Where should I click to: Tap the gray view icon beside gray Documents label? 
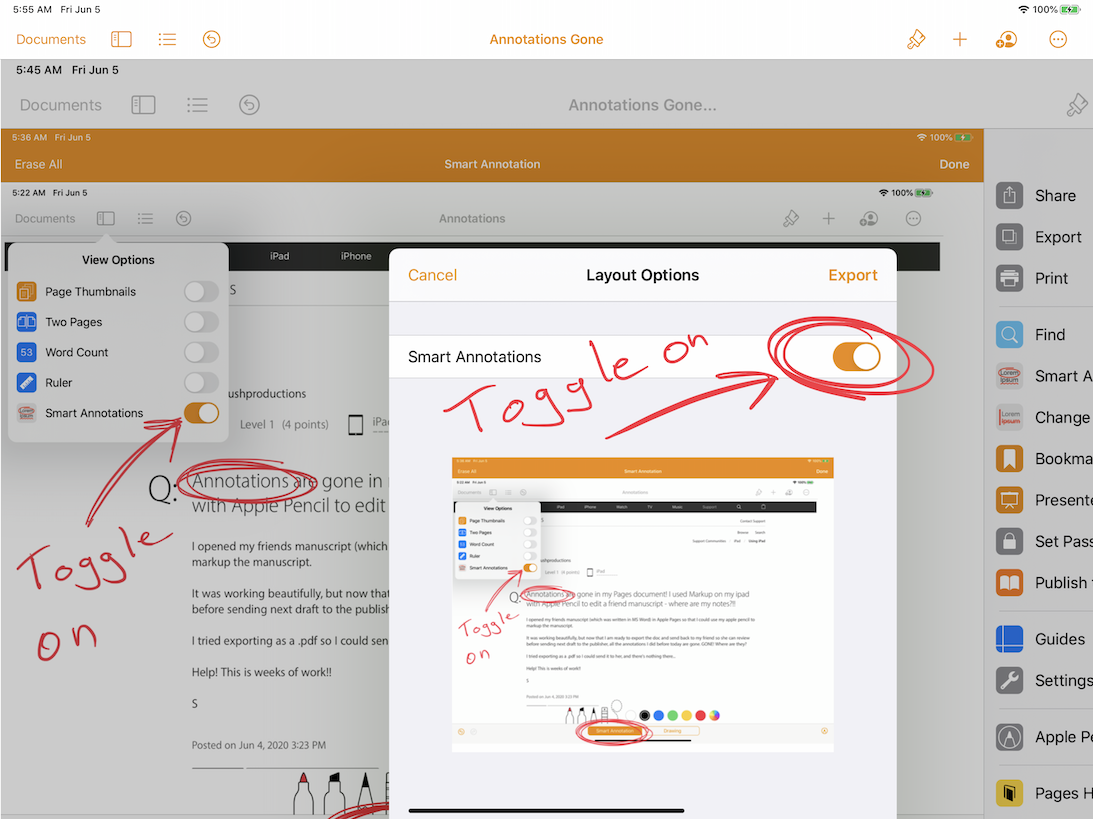click(x=143, y=105)
